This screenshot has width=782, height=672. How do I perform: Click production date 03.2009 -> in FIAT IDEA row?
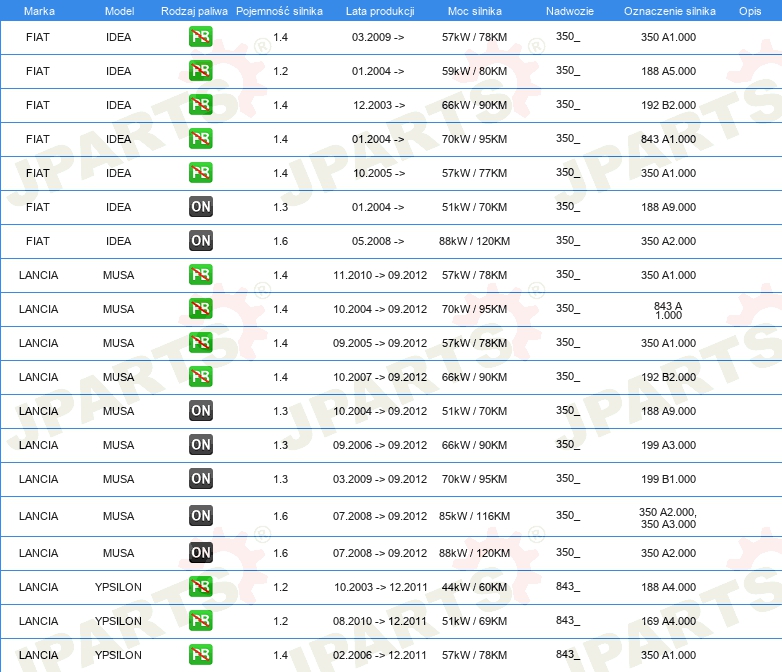coord(378,37)
